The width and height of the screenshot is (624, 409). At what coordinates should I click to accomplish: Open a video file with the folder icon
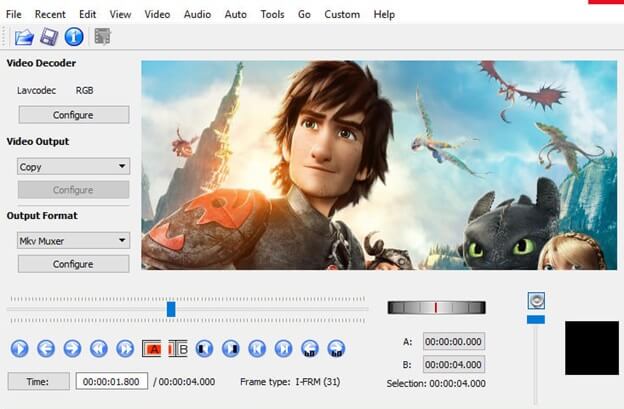tap(24, 37)
